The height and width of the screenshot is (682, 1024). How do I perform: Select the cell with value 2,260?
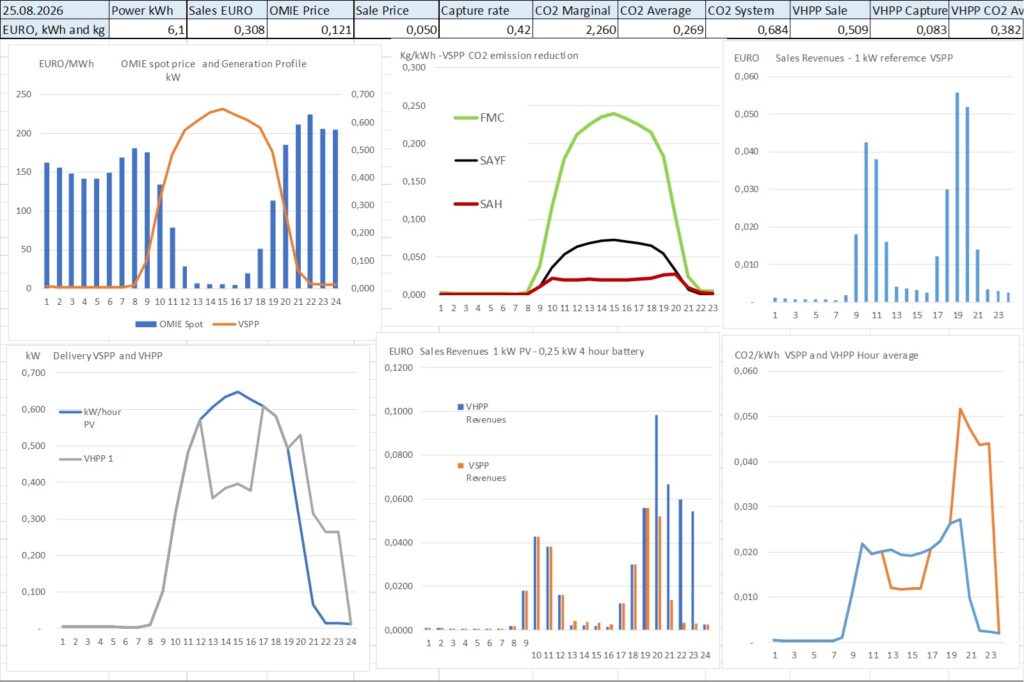[x=575, y=29]
